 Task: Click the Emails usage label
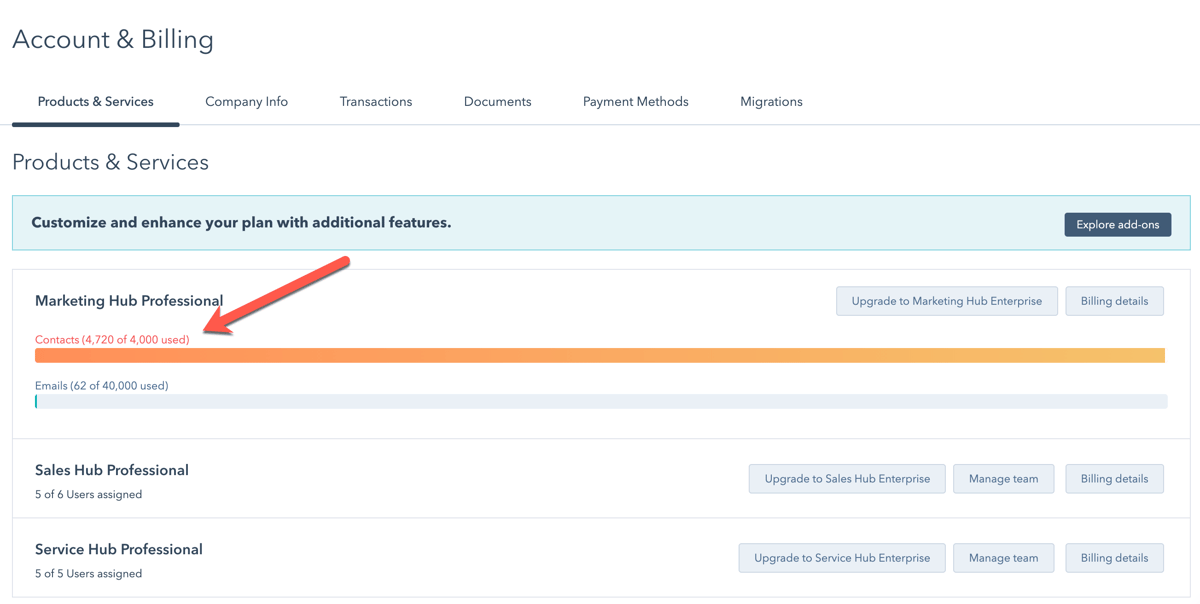tap(101, 385)
